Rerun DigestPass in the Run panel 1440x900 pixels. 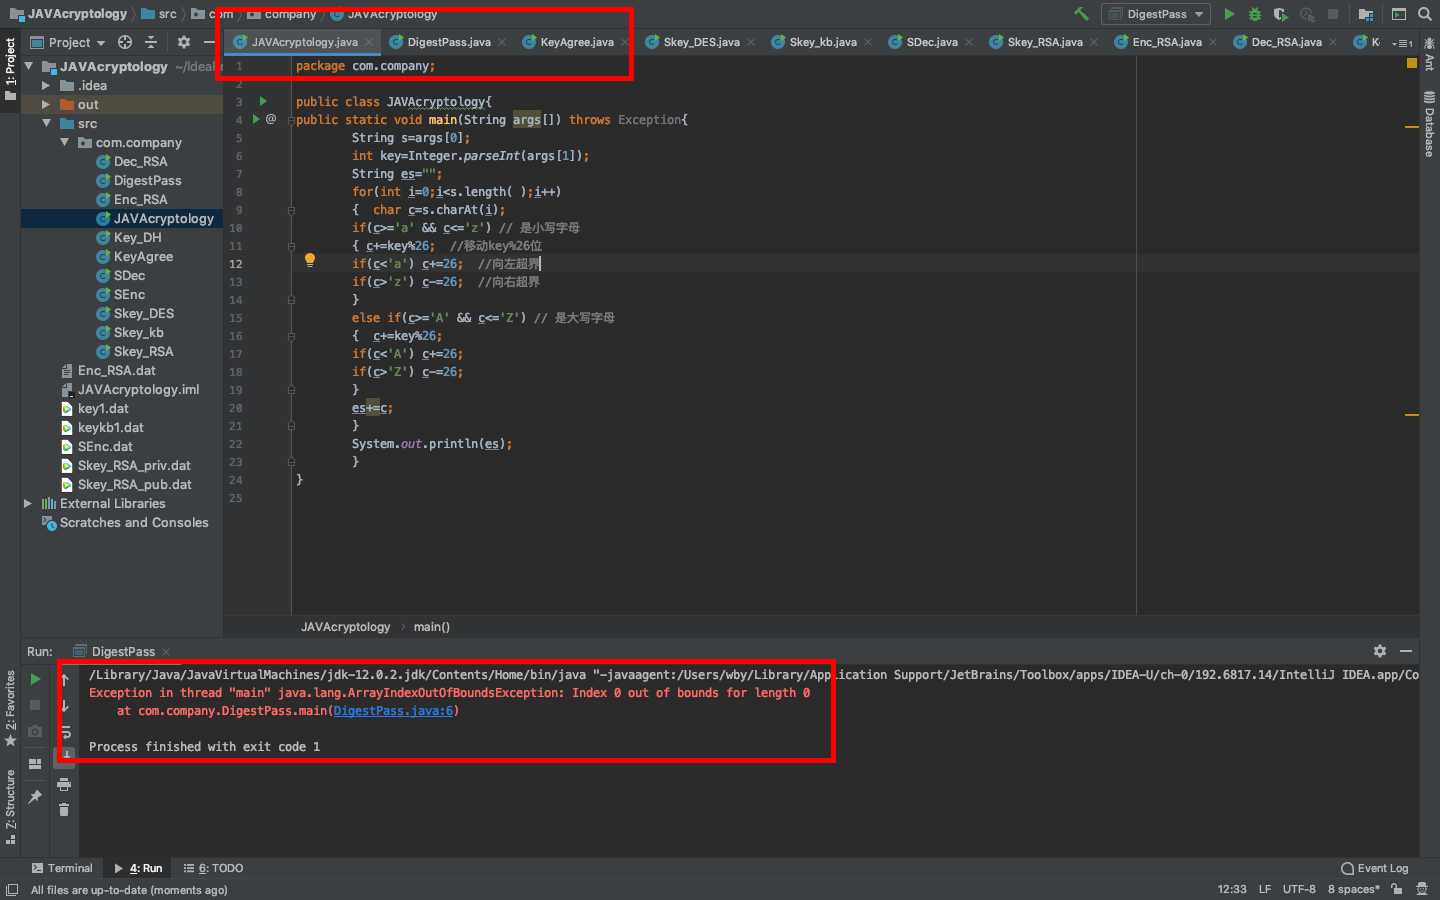point(35,679)
